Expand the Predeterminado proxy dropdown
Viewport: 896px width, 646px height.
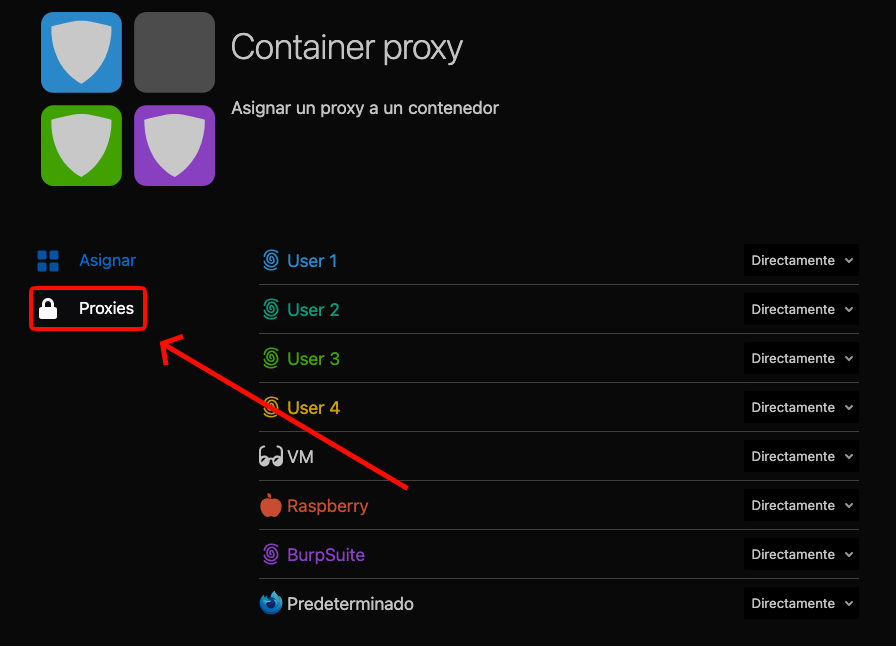coord(801,603)
